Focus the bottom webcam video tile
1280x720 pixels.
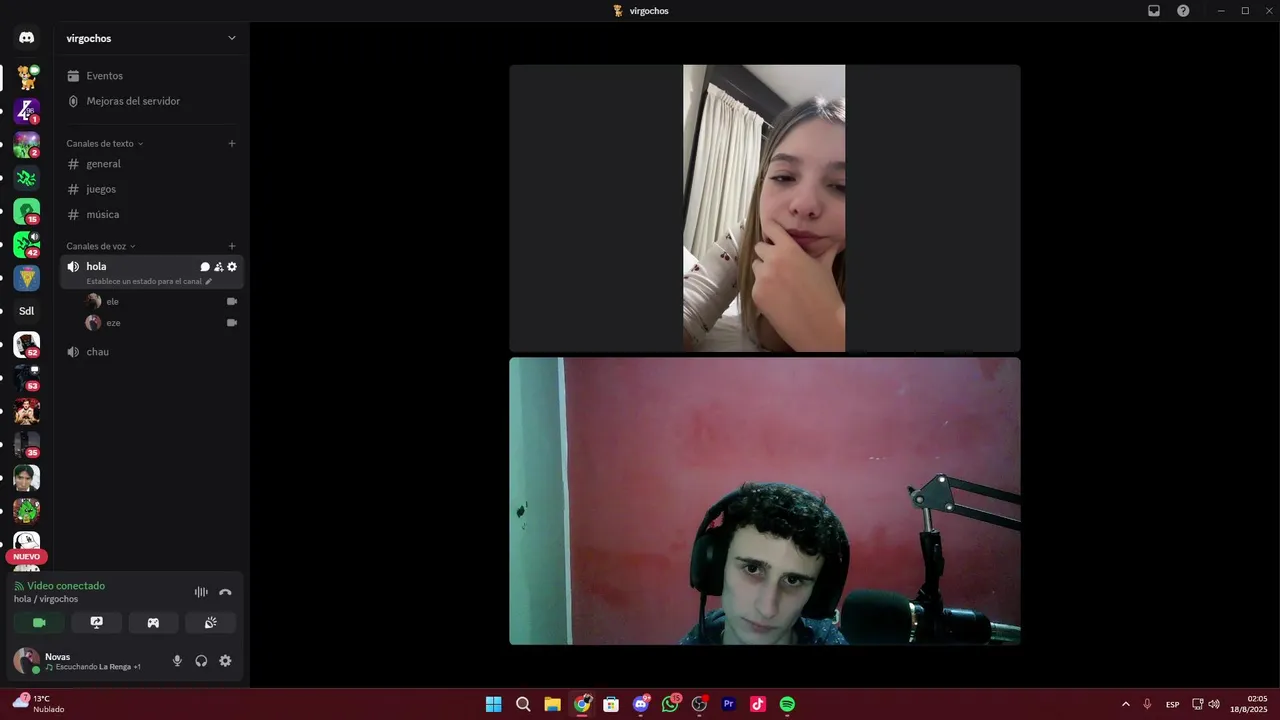click(765, 501)
